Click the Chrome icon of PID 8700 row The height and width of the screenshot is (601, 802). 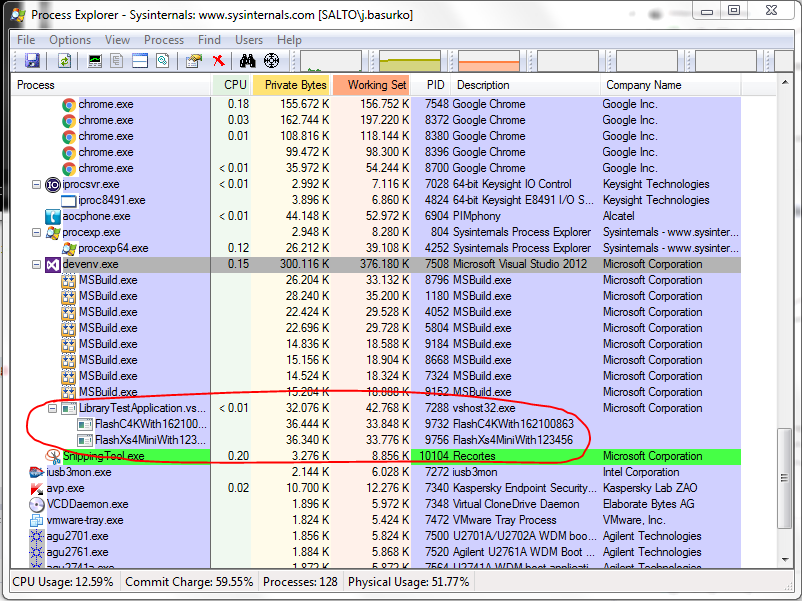click(69, 168)
